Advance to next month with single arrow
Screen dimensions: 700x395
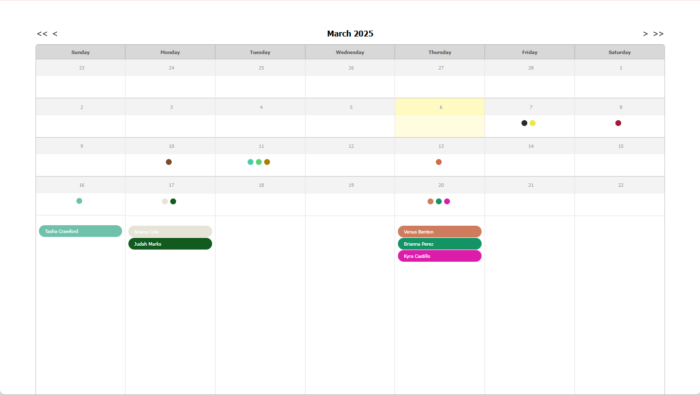645,34
